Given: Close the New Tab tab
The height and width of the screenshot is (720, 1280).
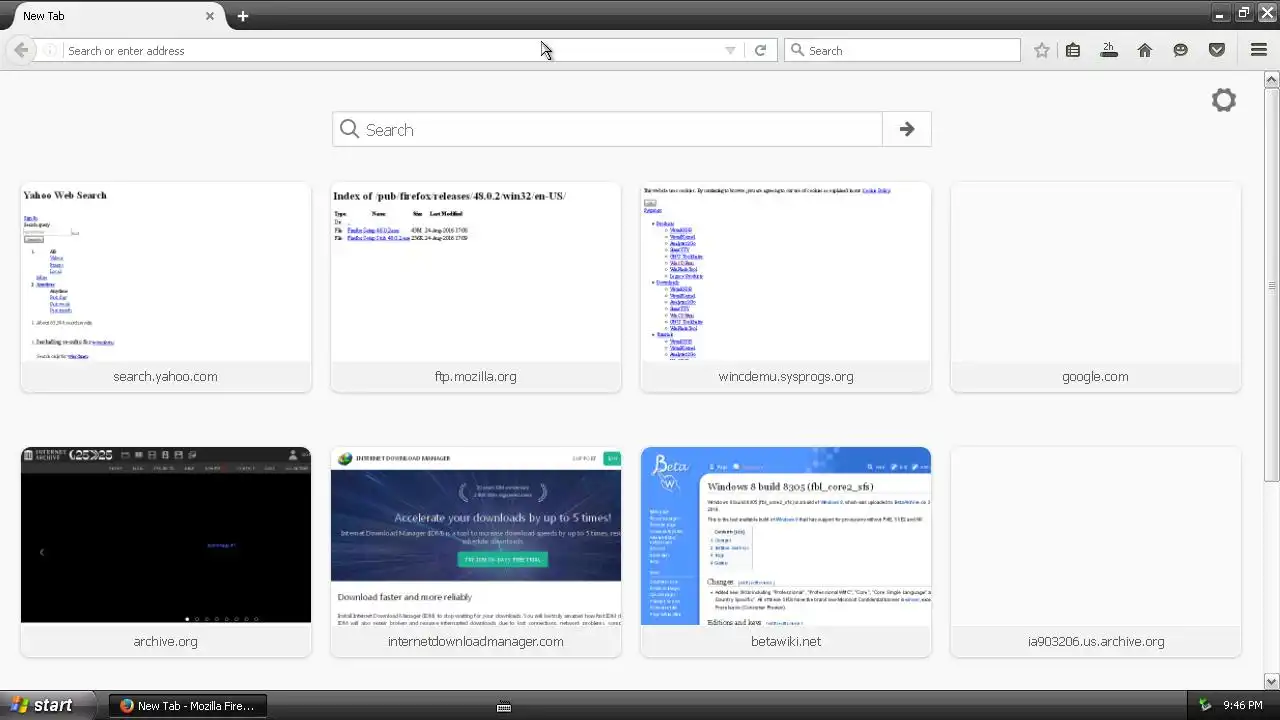Looking at the screenshot, I should click(210, 16).
